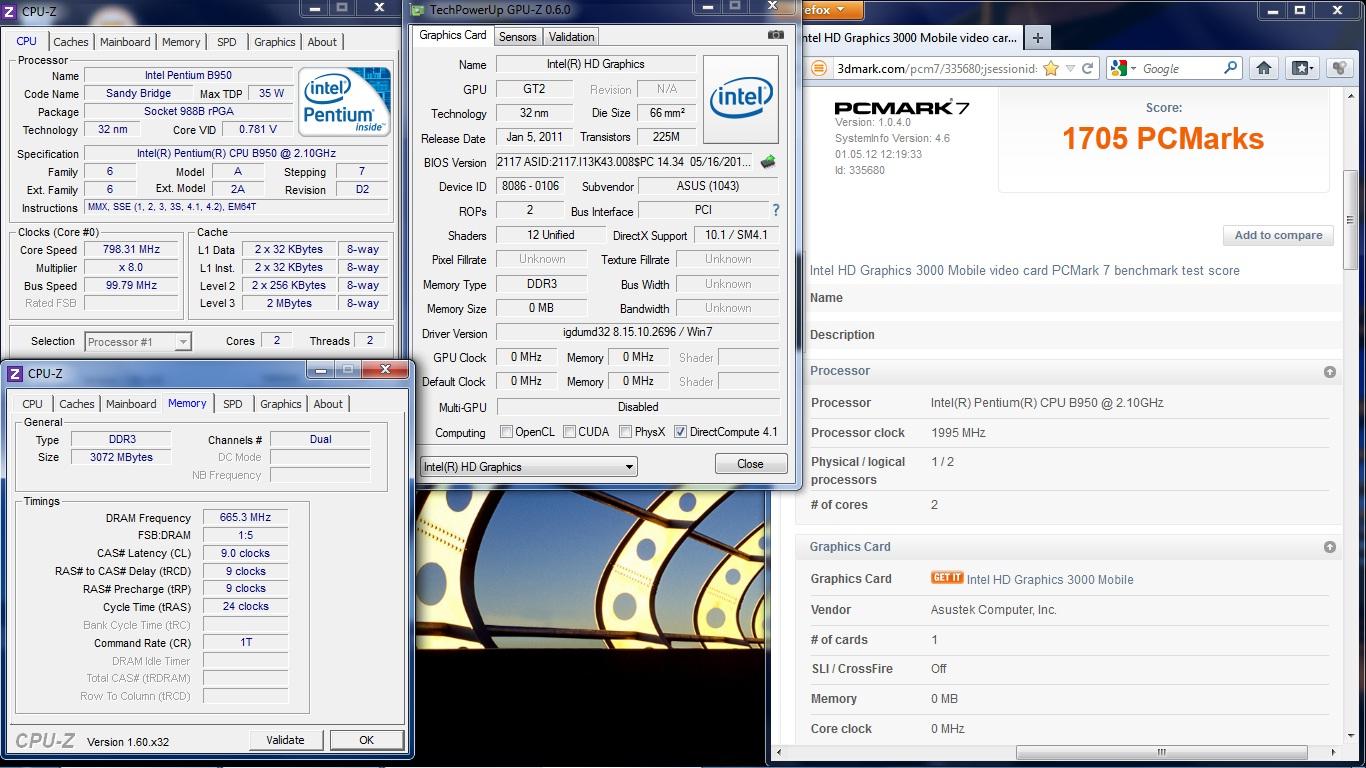Open the address bar history dropdown arrow
The image size is (1366, 768).
[1071, 68]
